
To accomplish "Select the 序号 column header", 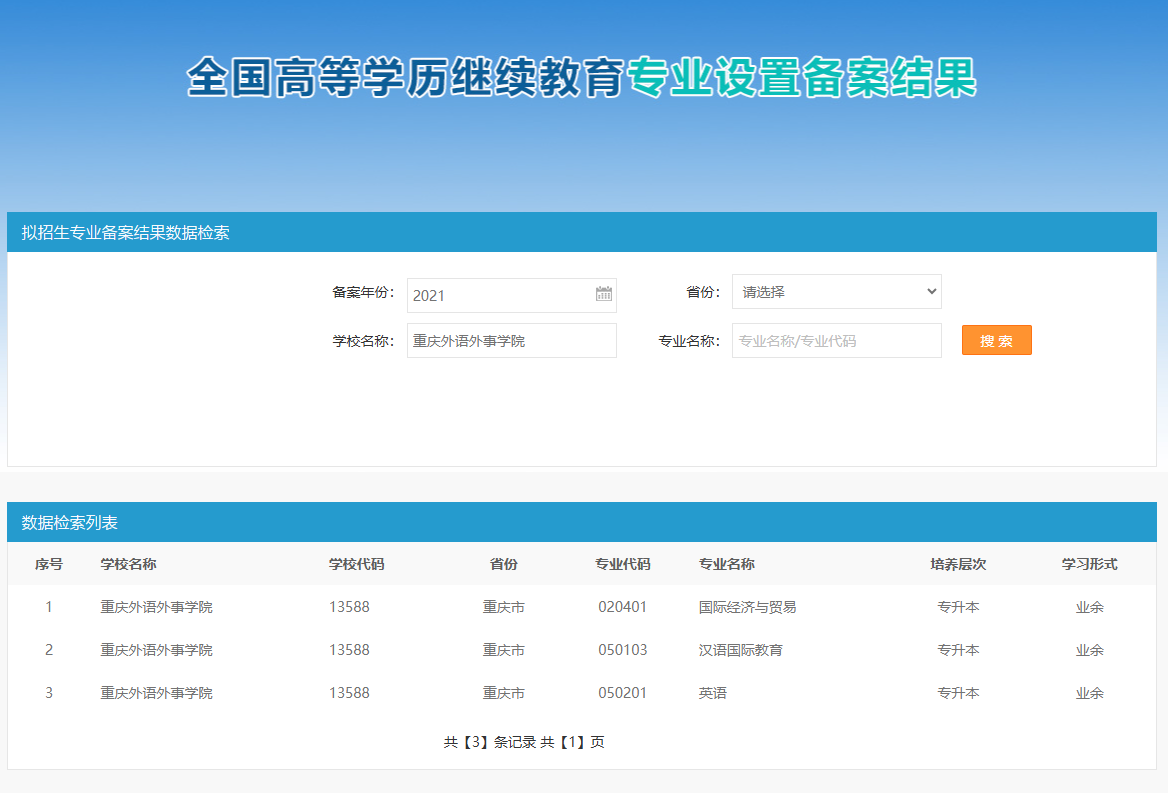I will [x=48, y=564].
